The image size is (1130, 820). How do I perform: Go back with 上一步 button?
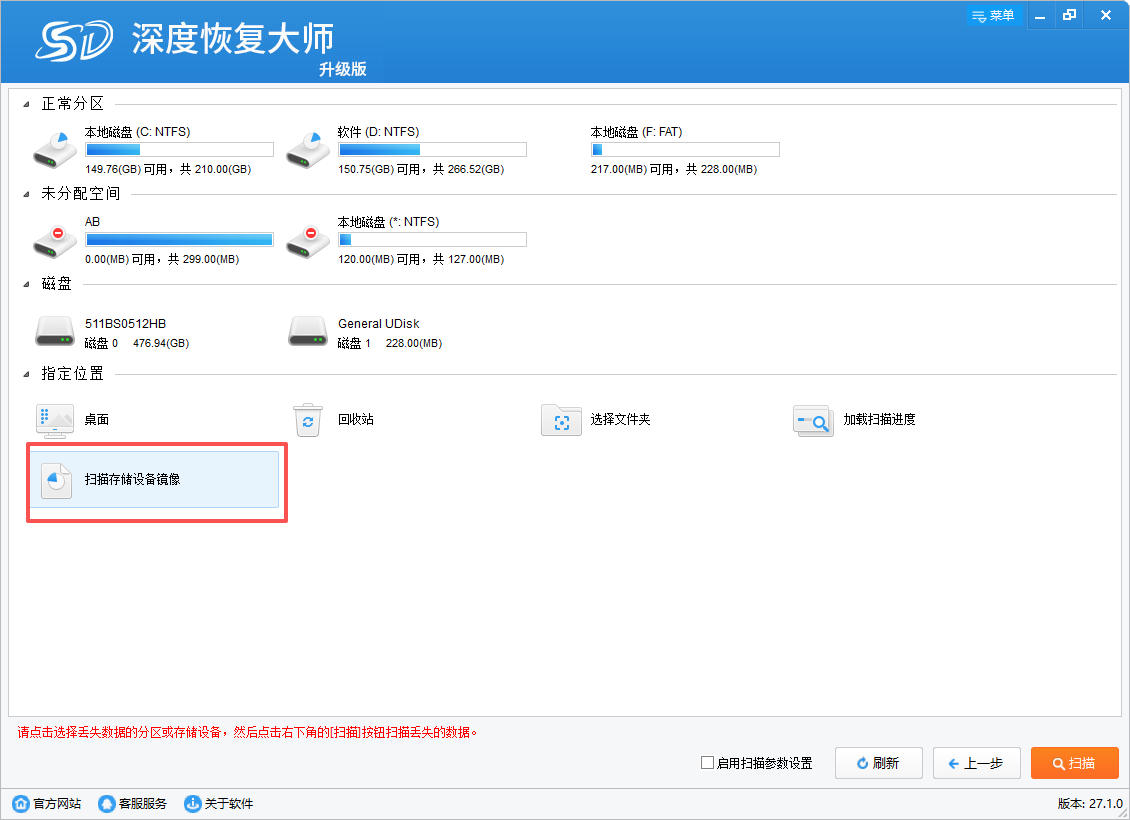pos(975,763)
